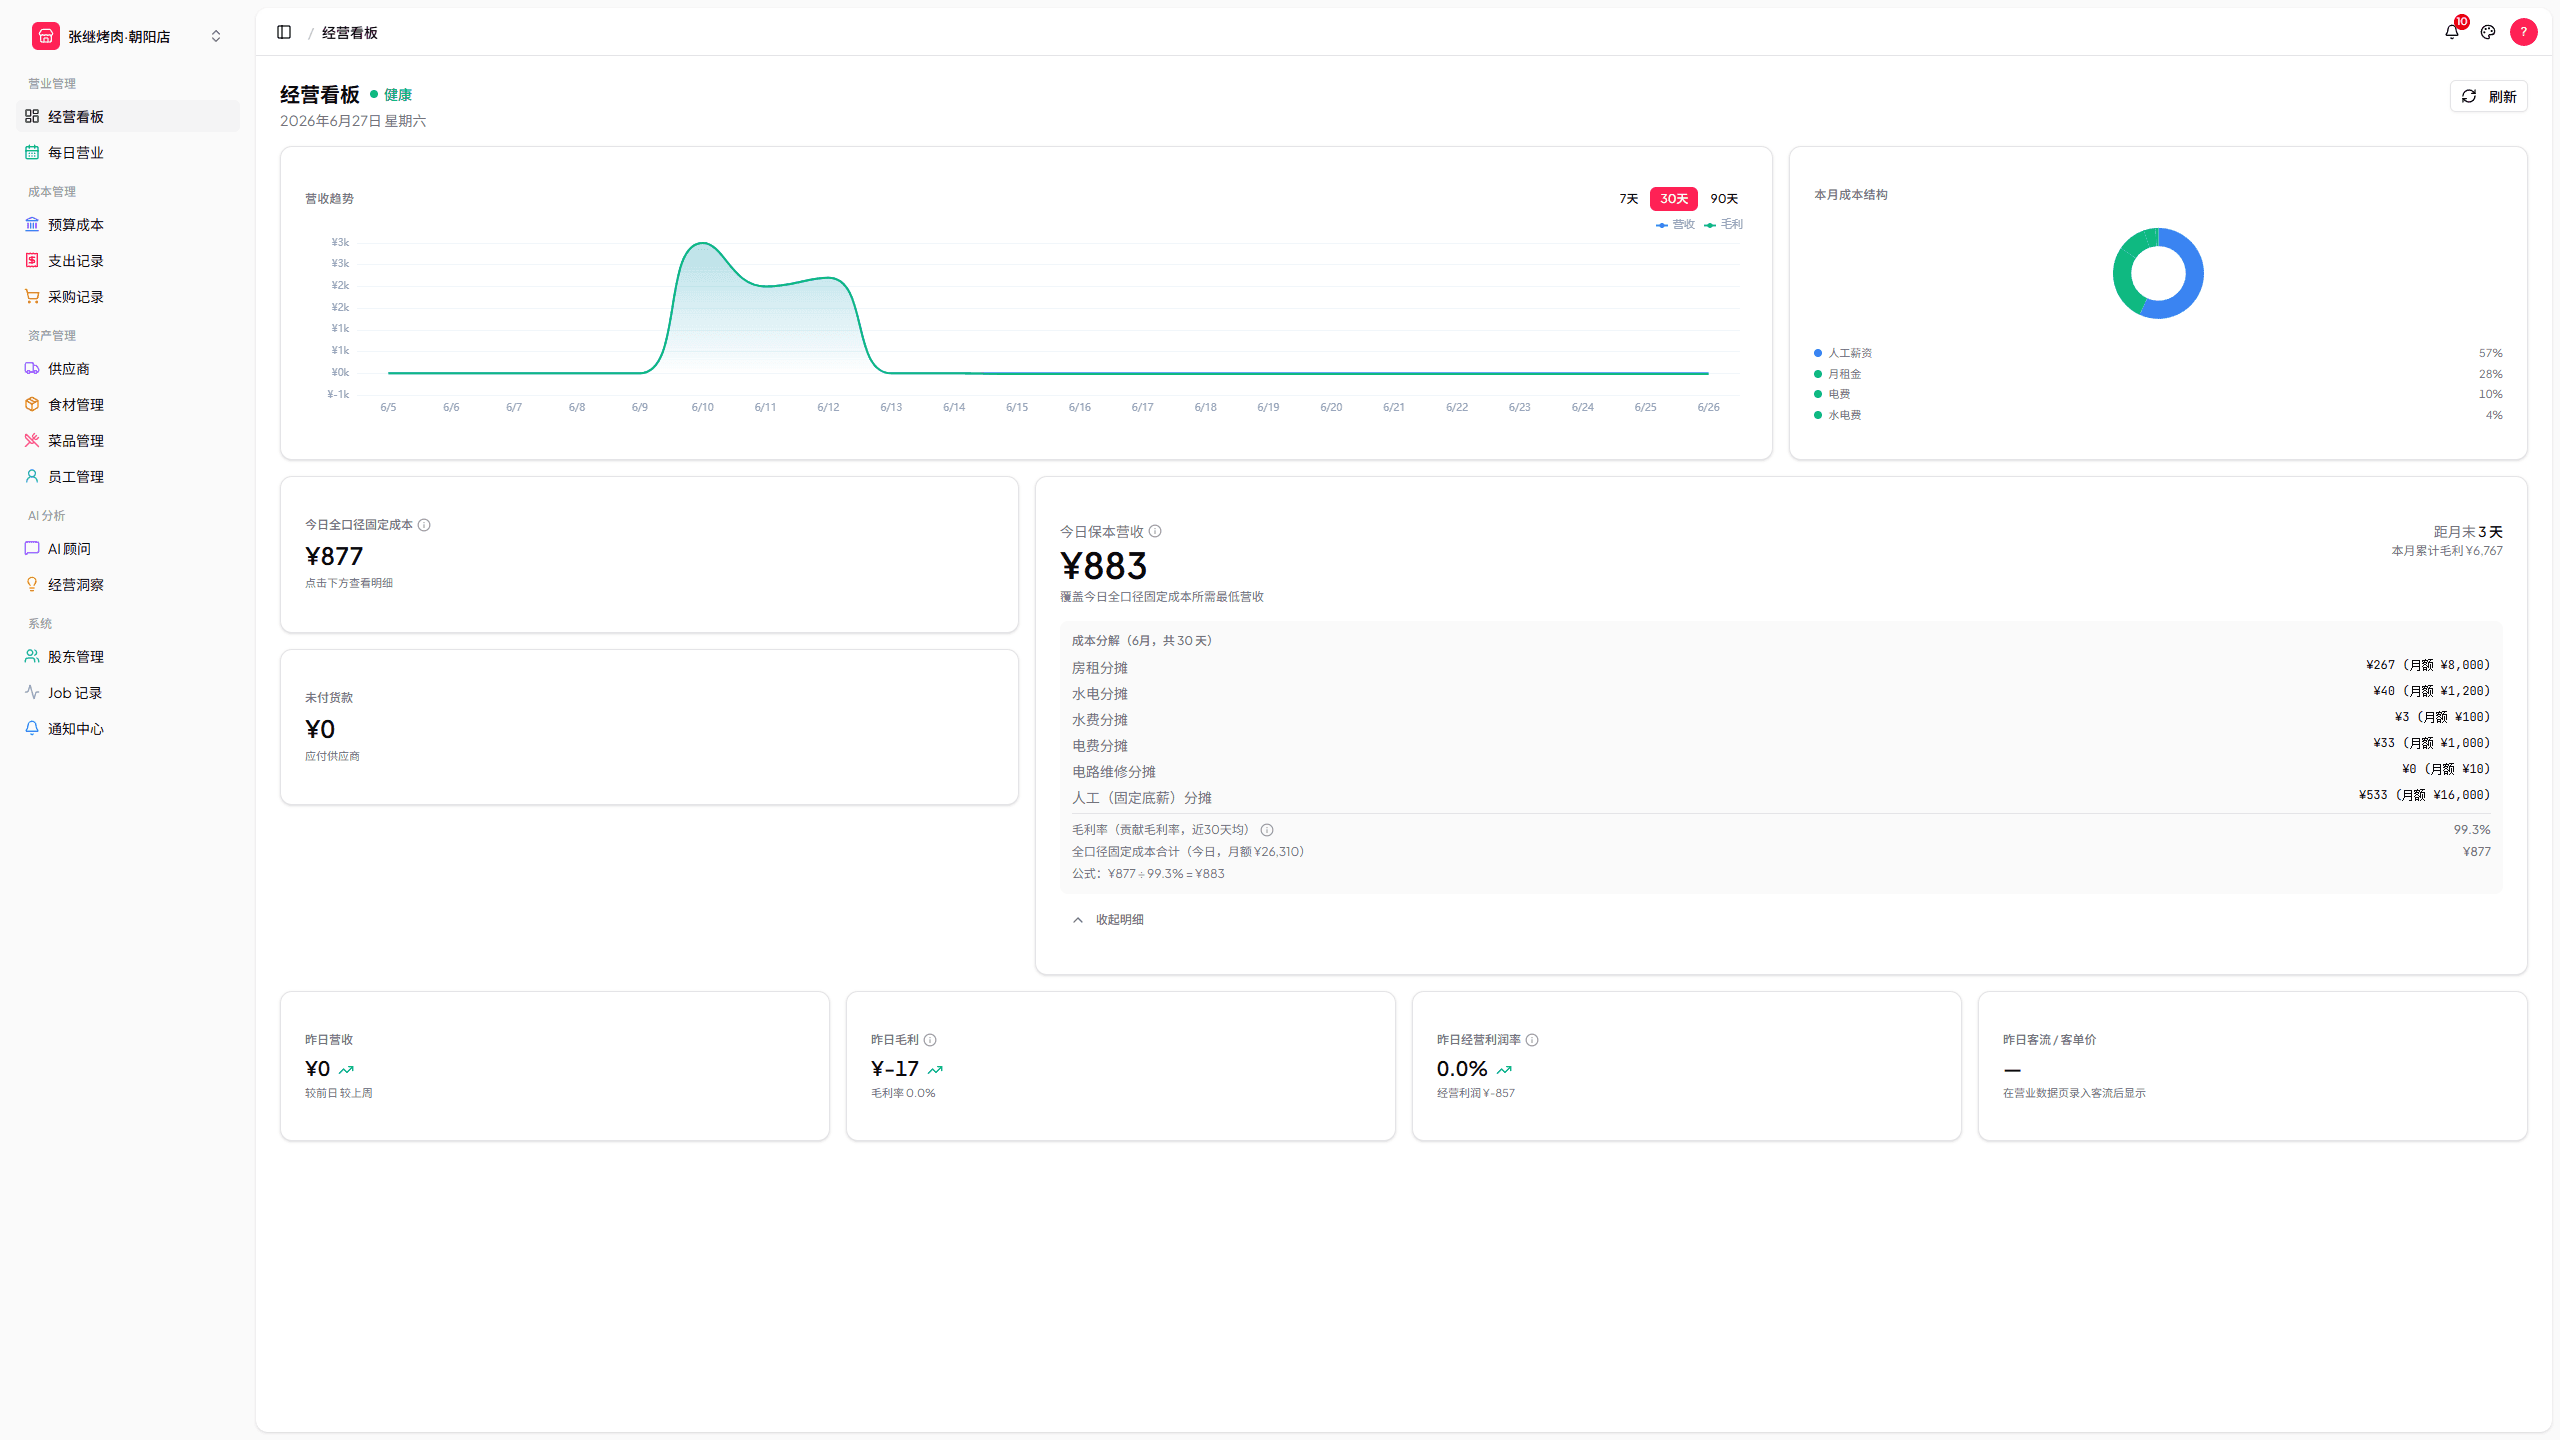Click the date 2026年6月27日 星期六
Viewport: 2560px width, 1440px height.
point(353,121)
